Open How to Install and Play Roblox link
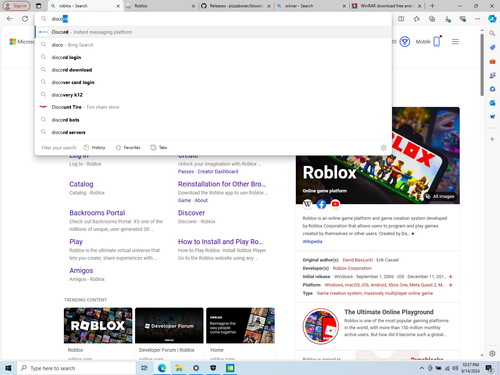This screenshot has width=500, height=375. coord(220,242)
